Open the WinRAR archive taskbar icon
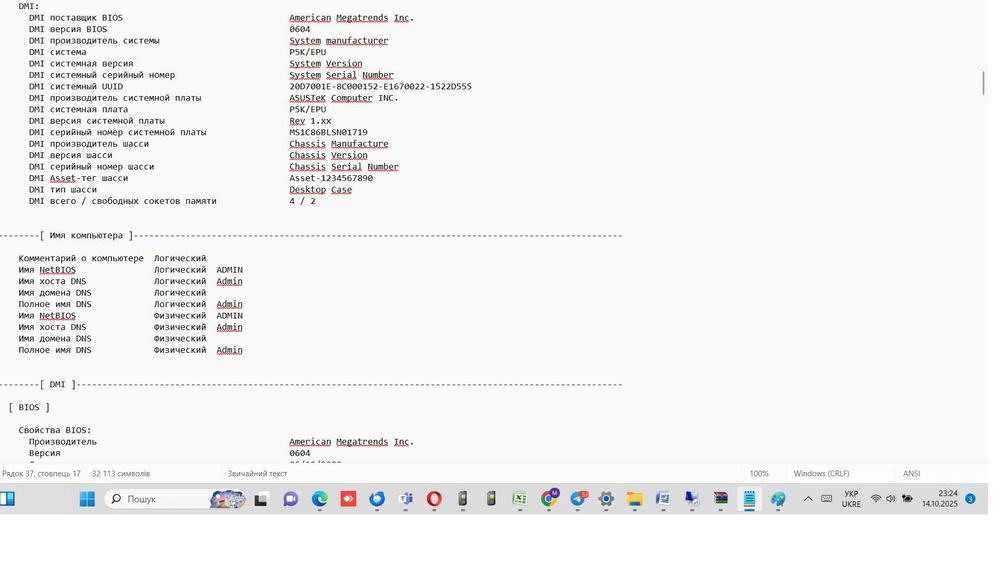1000x563 pixels. coord(721,499)
